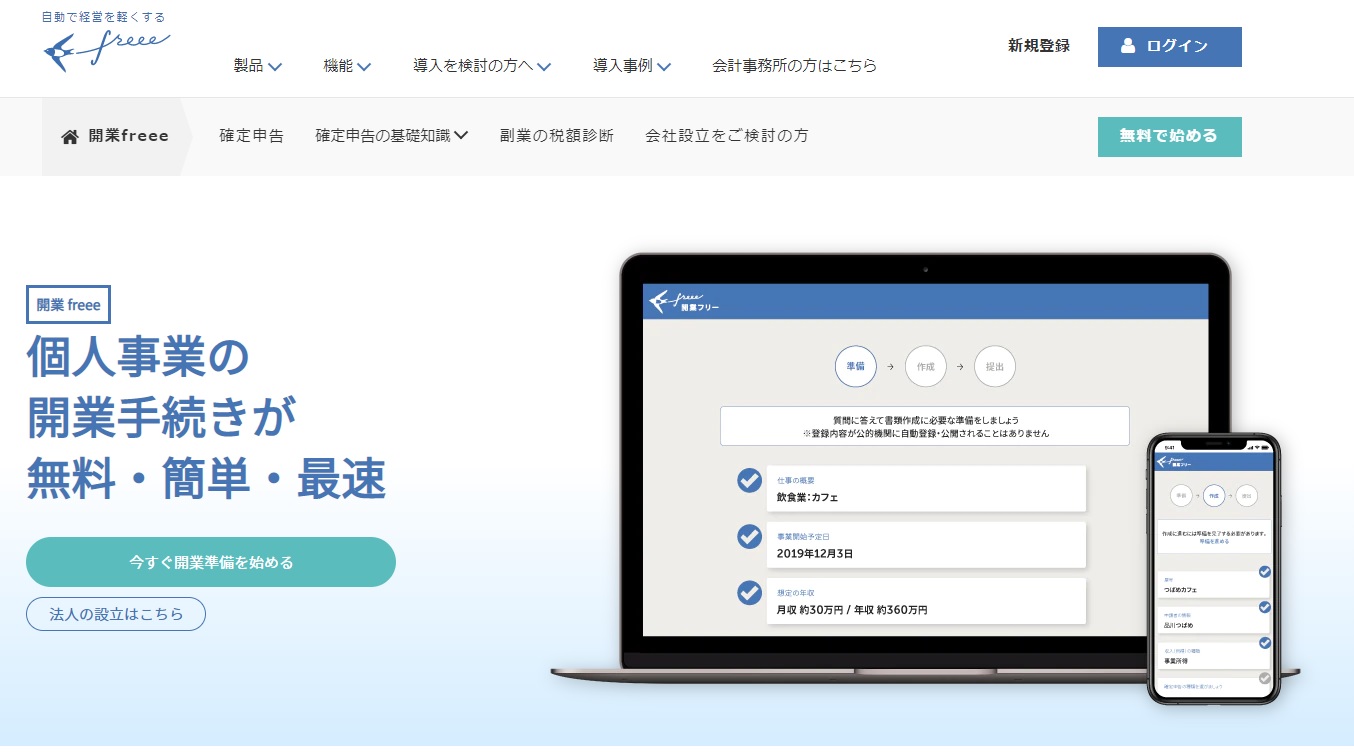Follow the 法人の設立はこちら link
This screenshot has width=1354, height=754.
116,614
